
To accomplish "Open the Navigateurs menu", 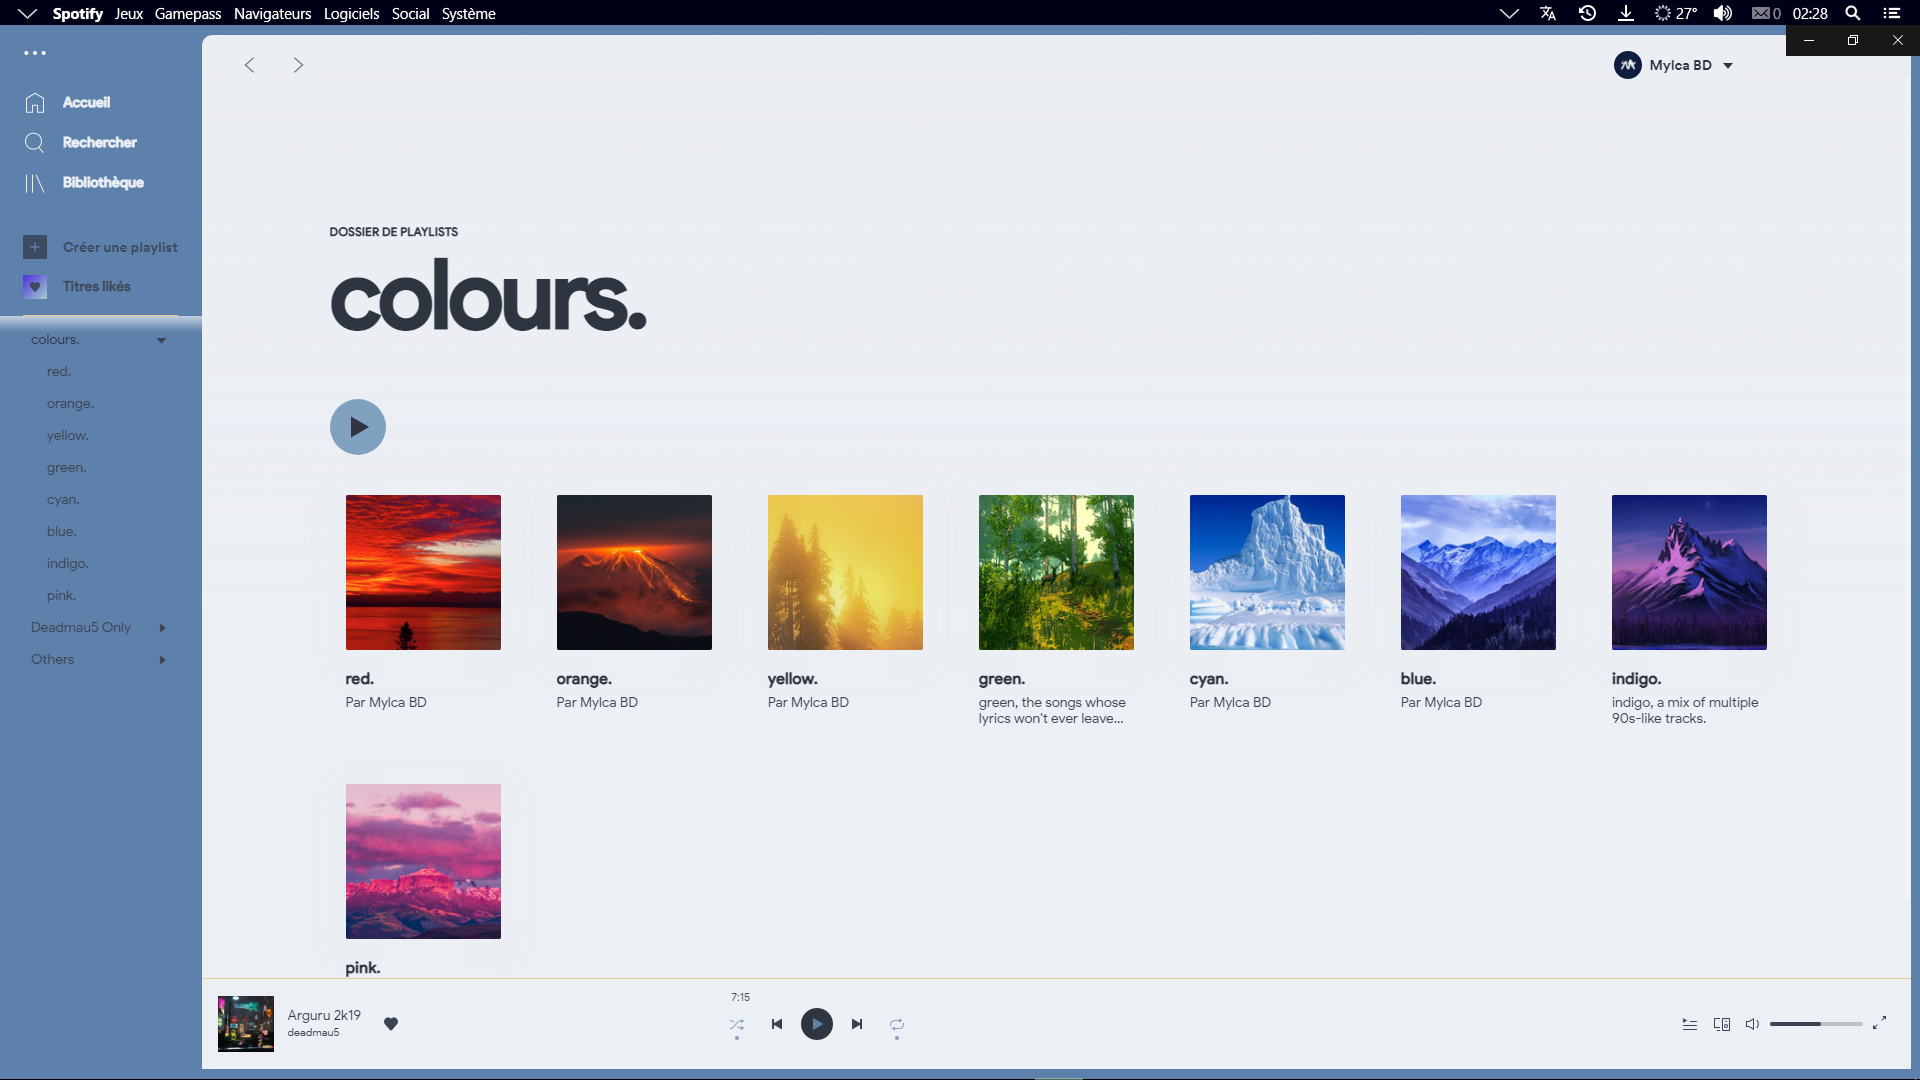I will click(x=272, y=13).
